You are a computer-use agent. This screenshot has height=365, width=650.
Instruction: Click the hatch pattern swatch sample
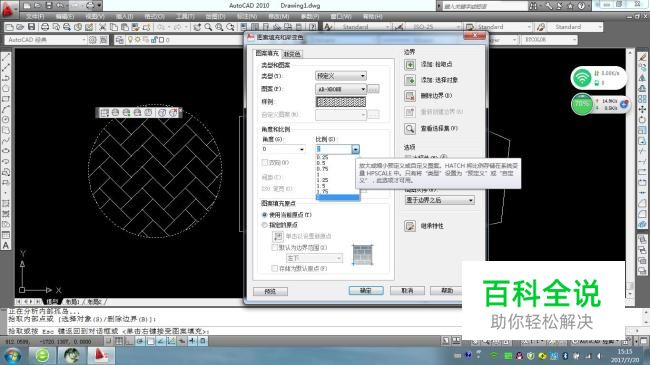click(x=341, y=102)
